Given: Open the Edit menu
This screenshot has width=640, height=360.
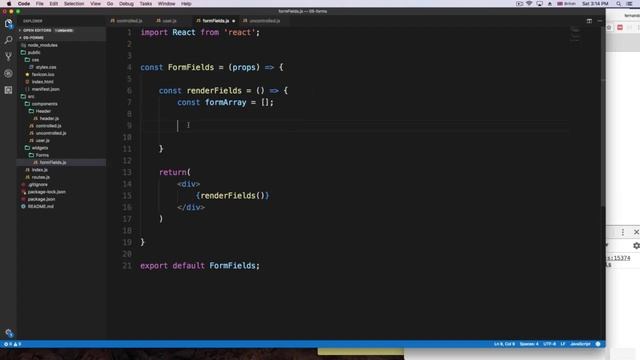Looking at the screenshot, I should pyautogui.click(x=53, y=4).
